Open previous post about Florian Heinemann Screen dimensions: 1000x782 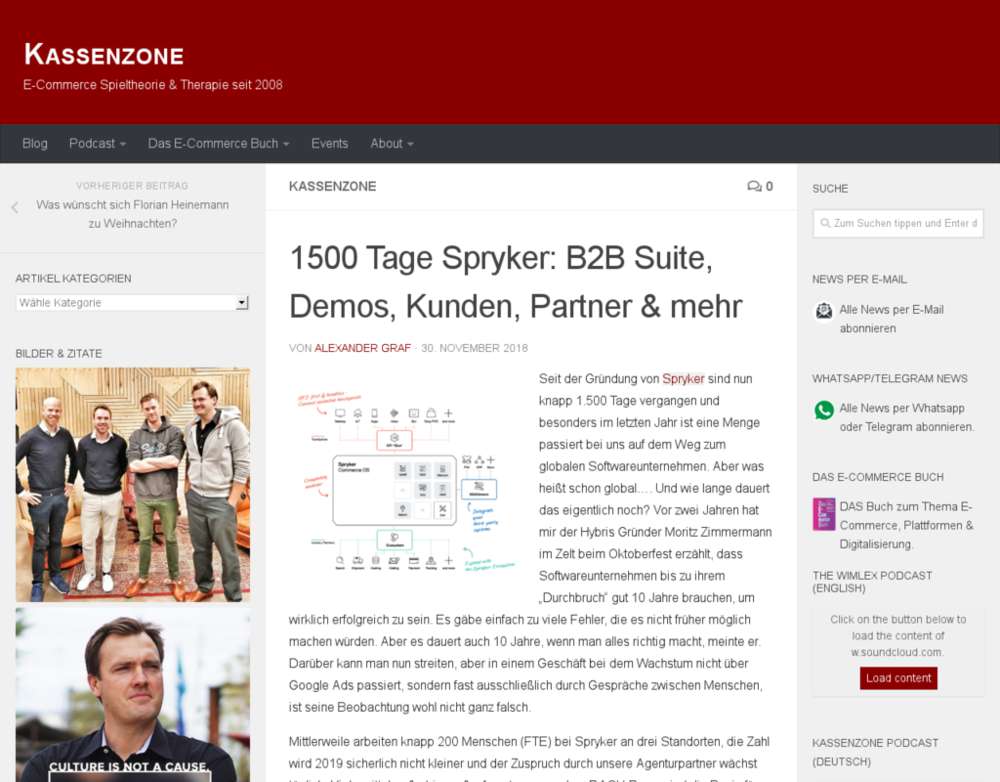coord(133,214)
